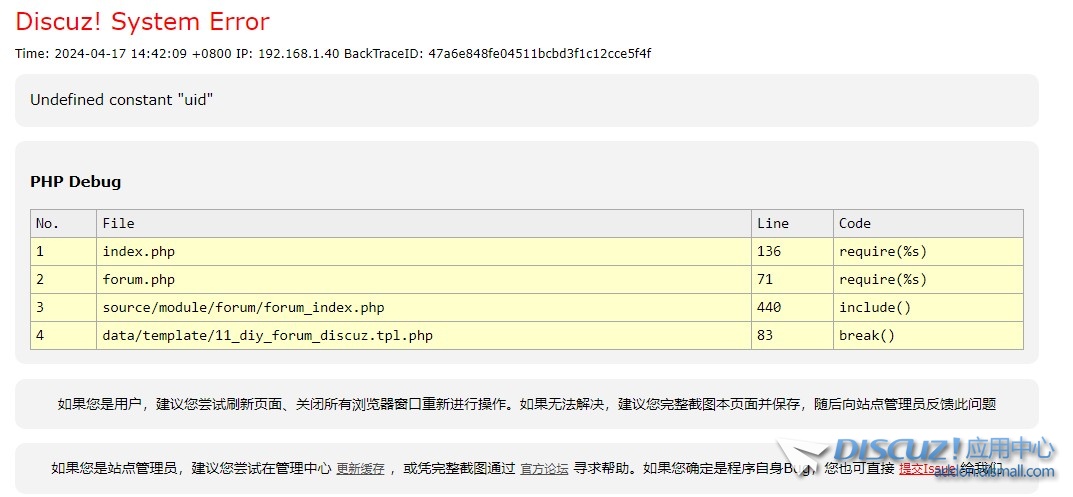Select the BackTraceID hash value
Viewport: 1073px width, 497px height.
[540, 53]
